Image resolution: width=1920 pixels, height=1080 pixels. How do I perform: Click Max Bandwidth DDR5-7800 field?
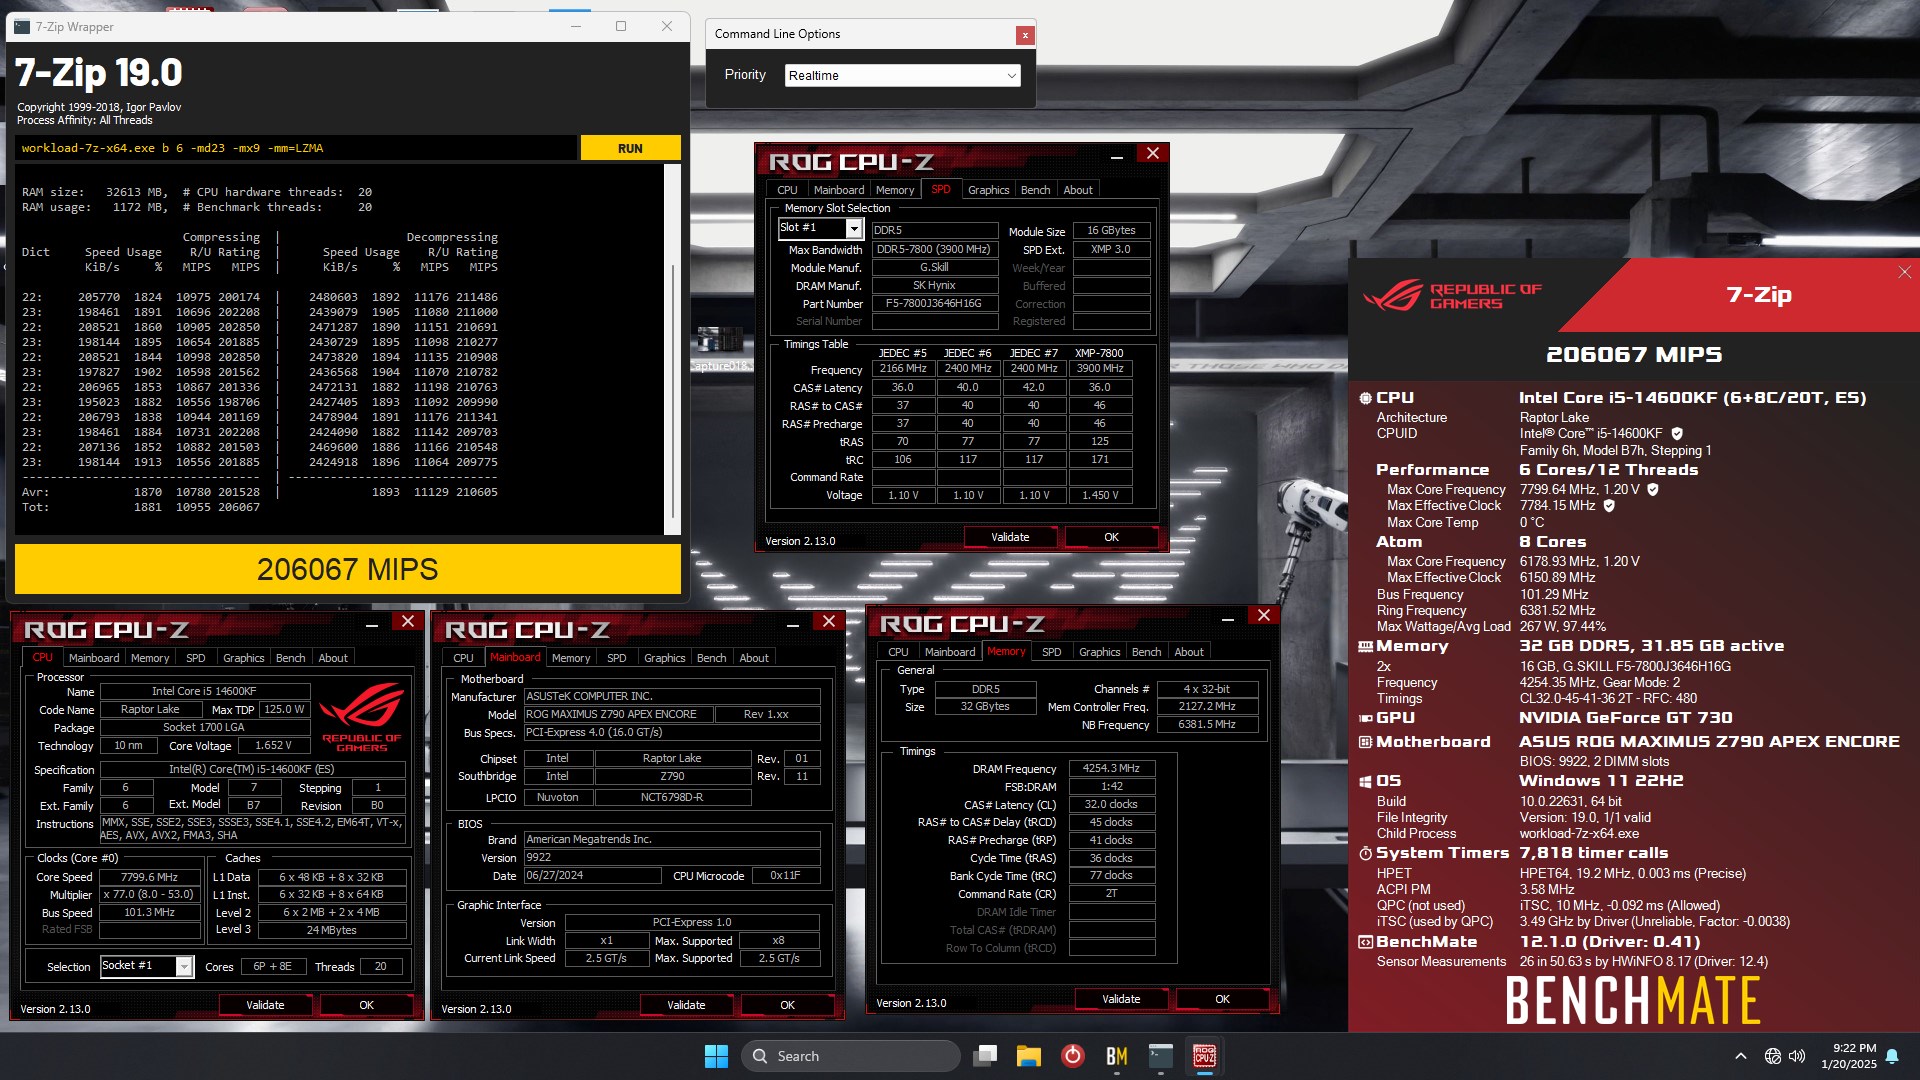(x=935, y=250)
